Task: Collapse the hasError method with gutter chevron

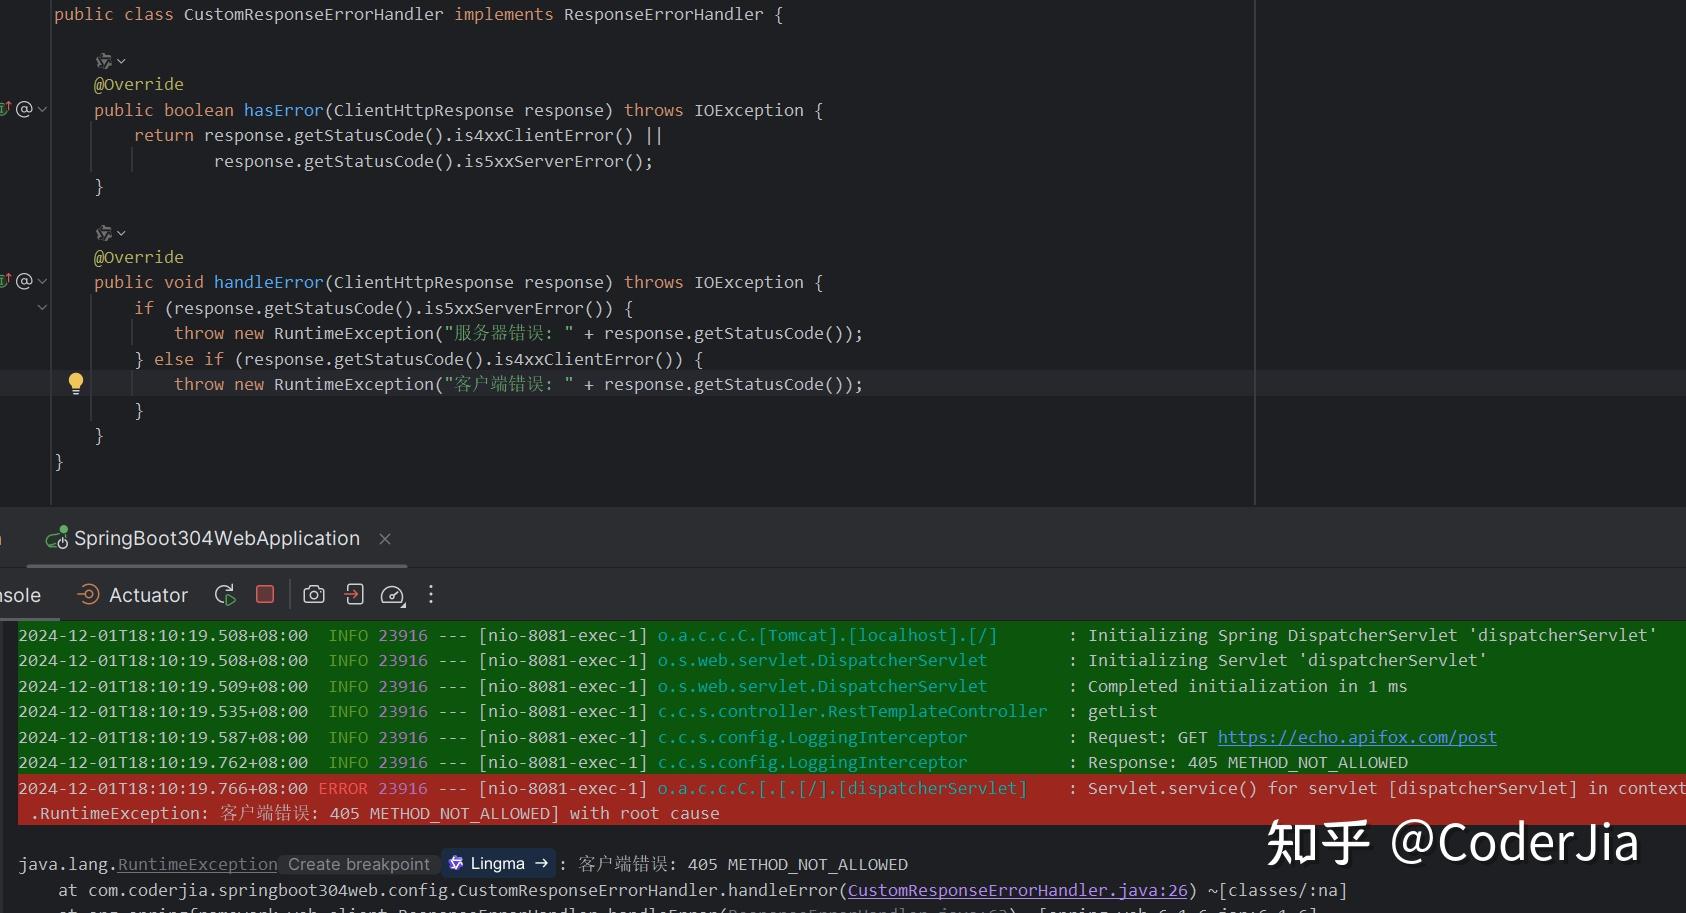Action: click(x=42, y=110)
